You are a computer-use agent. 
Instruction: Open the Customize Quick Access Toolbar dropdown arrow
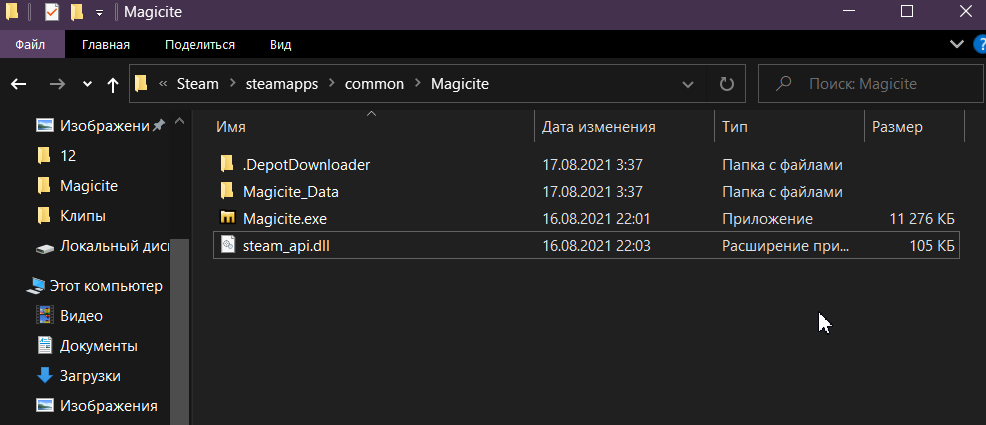[x=99, y=13]
